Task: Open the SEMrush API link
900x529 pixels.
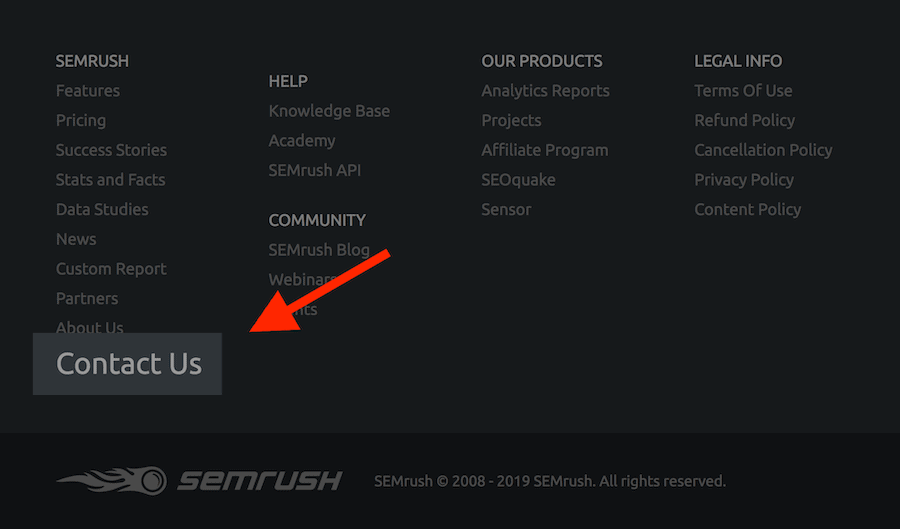Action: tap(315, 170)
